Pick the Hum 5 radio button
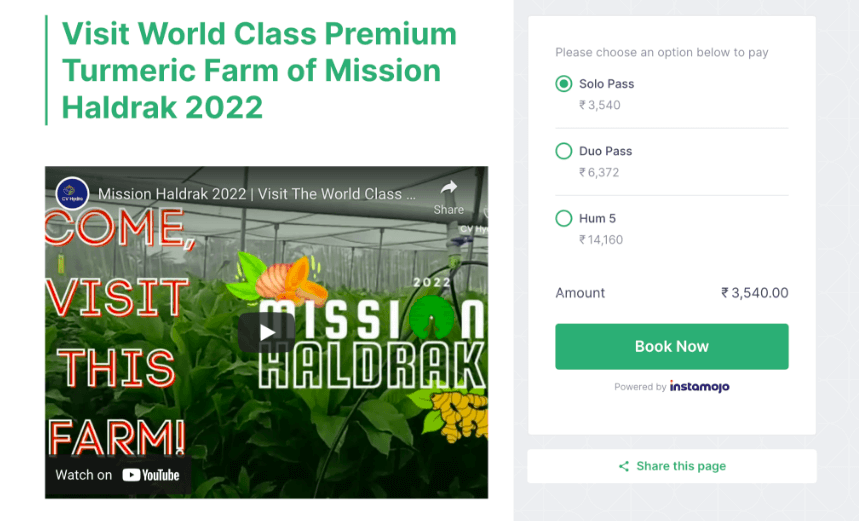This screenshot has height=521, width=859. (x=564, y=218)
